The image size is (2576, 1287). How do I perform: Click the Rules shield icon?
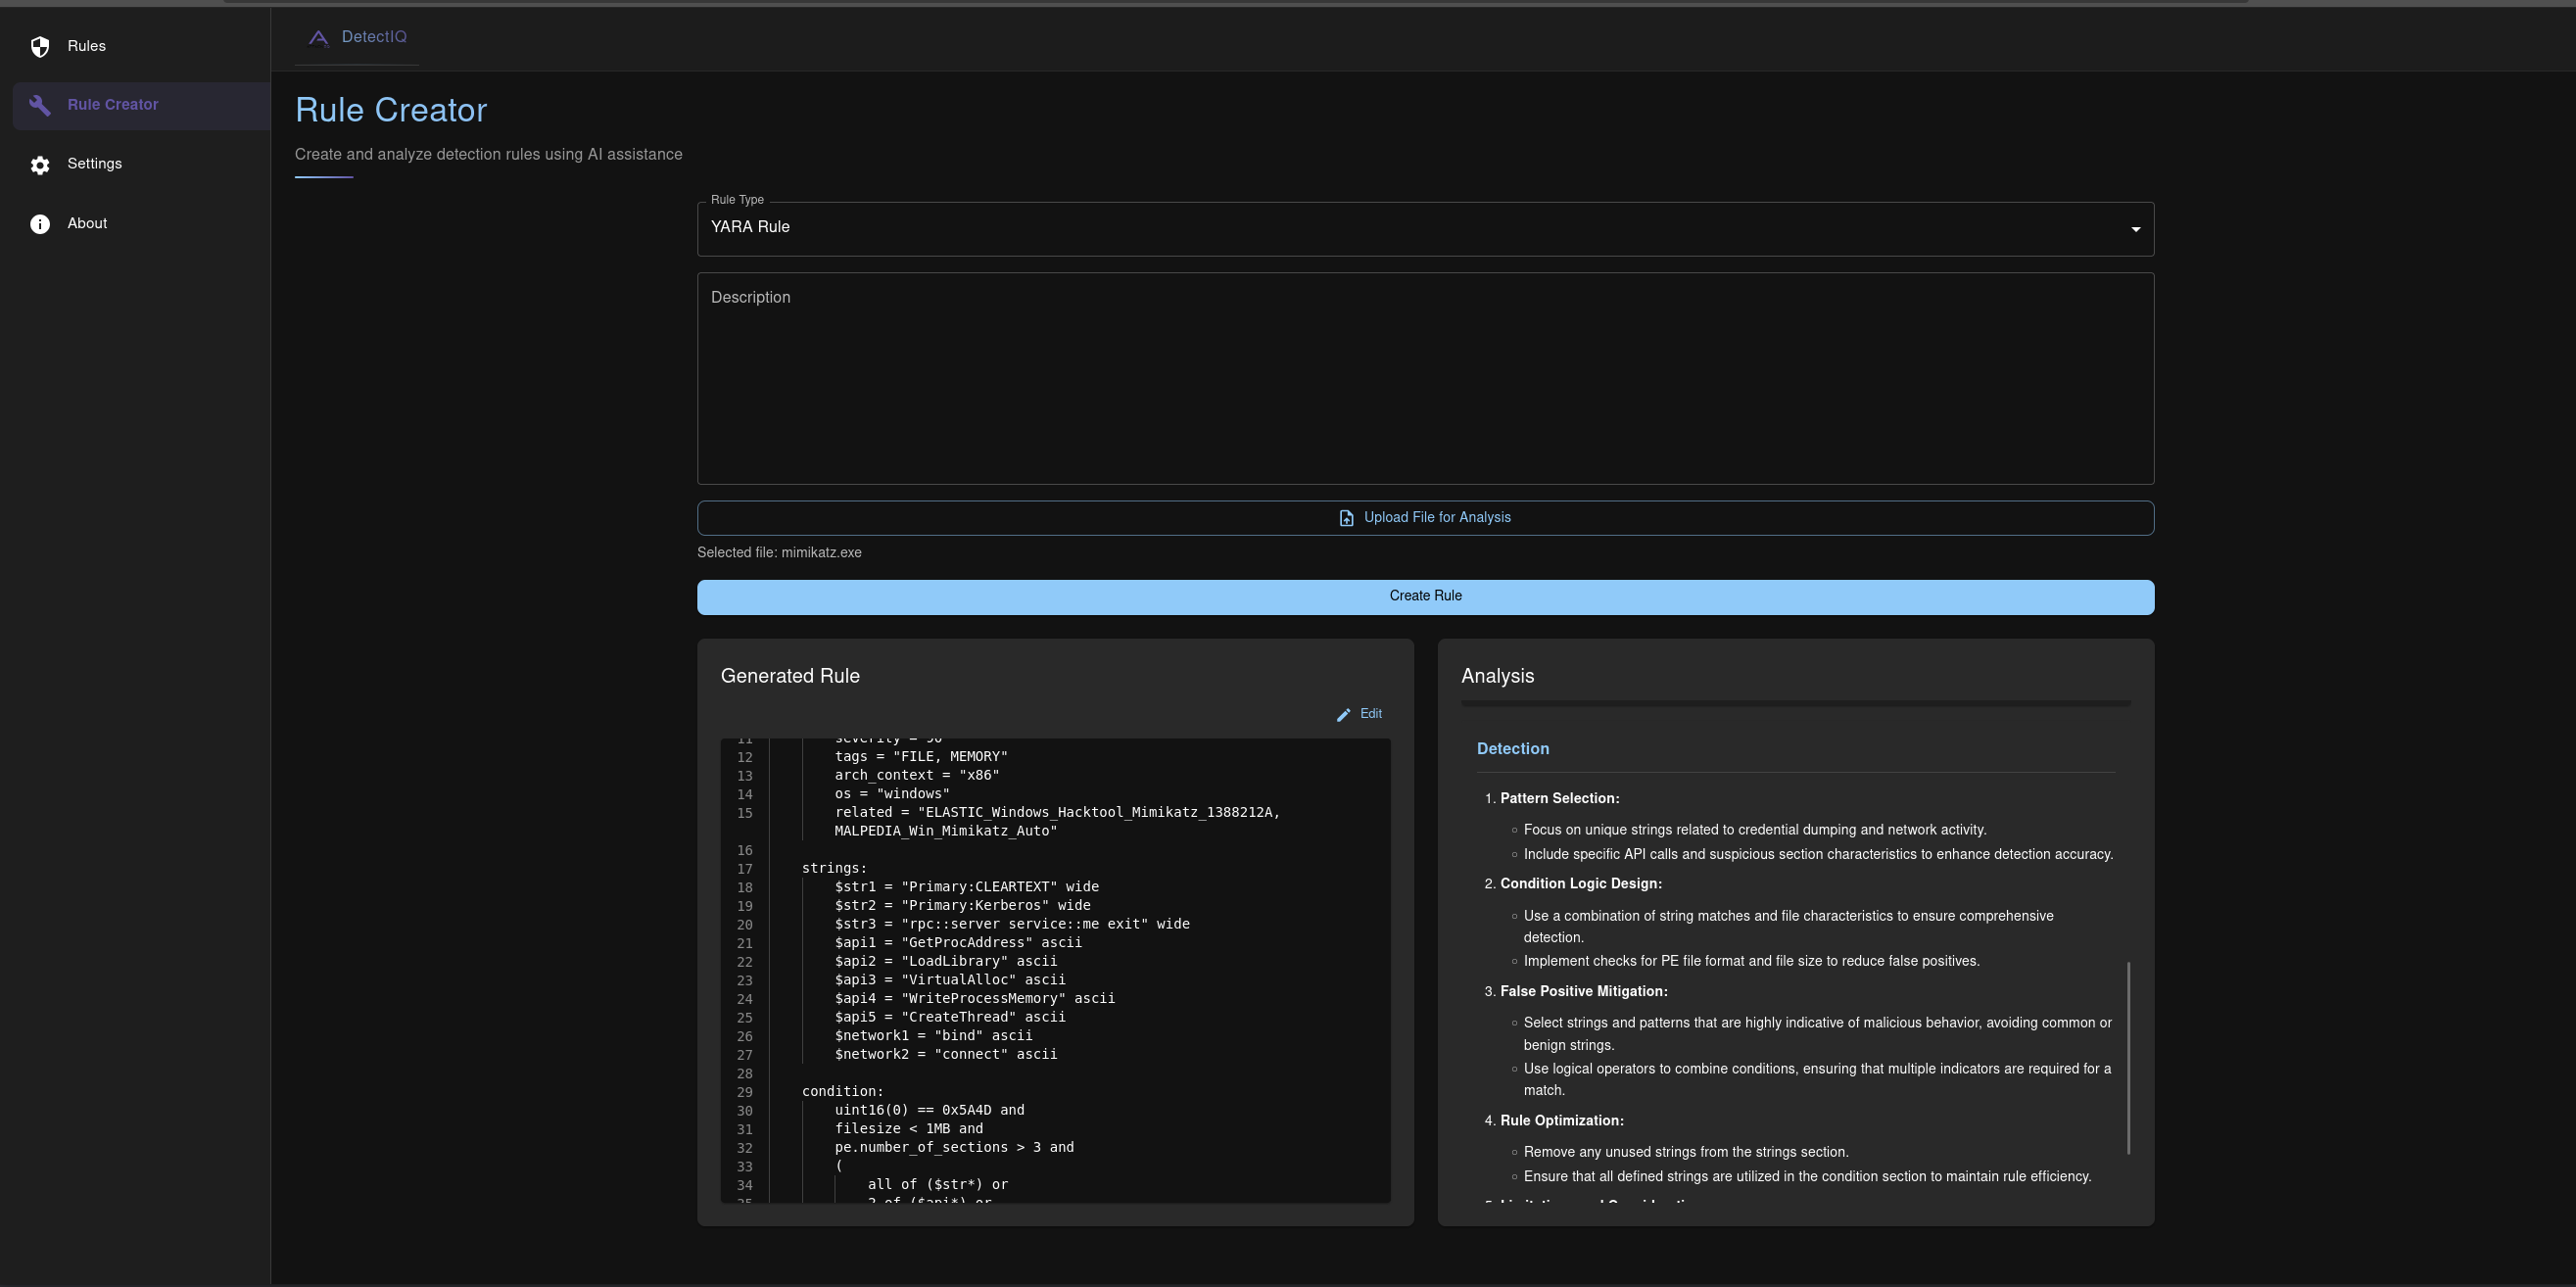pos(40,47)
